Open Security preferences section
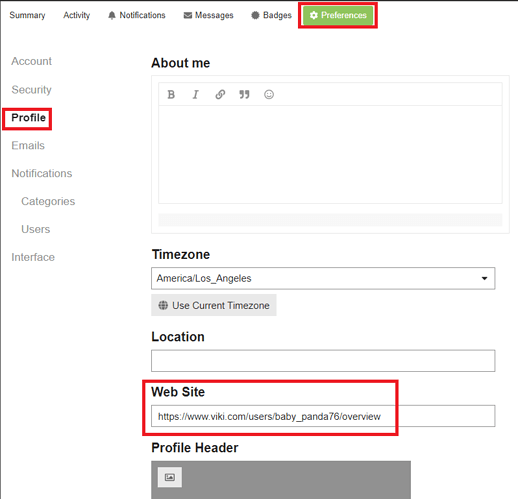 pos(32,90)
